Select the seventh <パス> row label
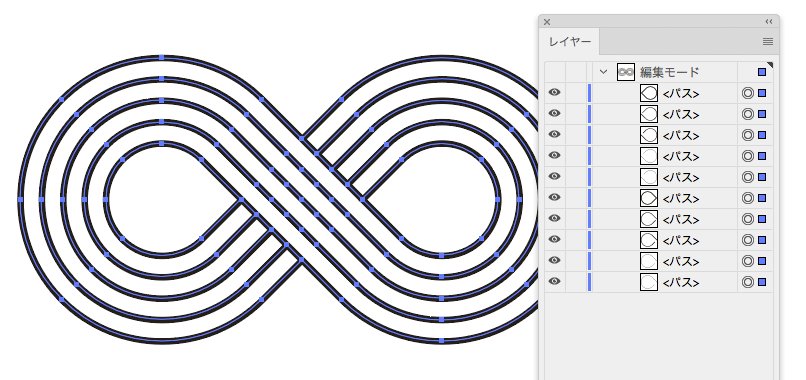806x380 pixels. (x=681, y=220)
